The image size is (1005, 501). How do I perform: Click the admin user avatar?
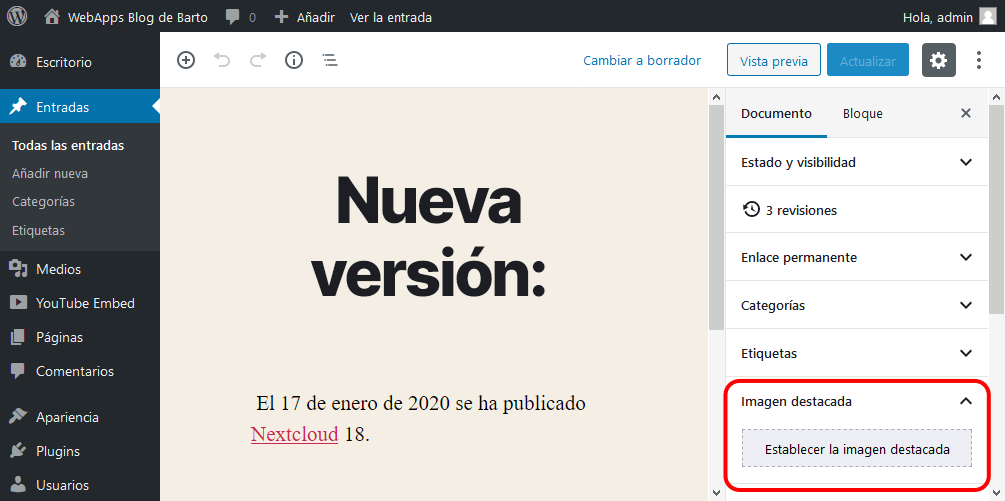click(x=987, y=16)
